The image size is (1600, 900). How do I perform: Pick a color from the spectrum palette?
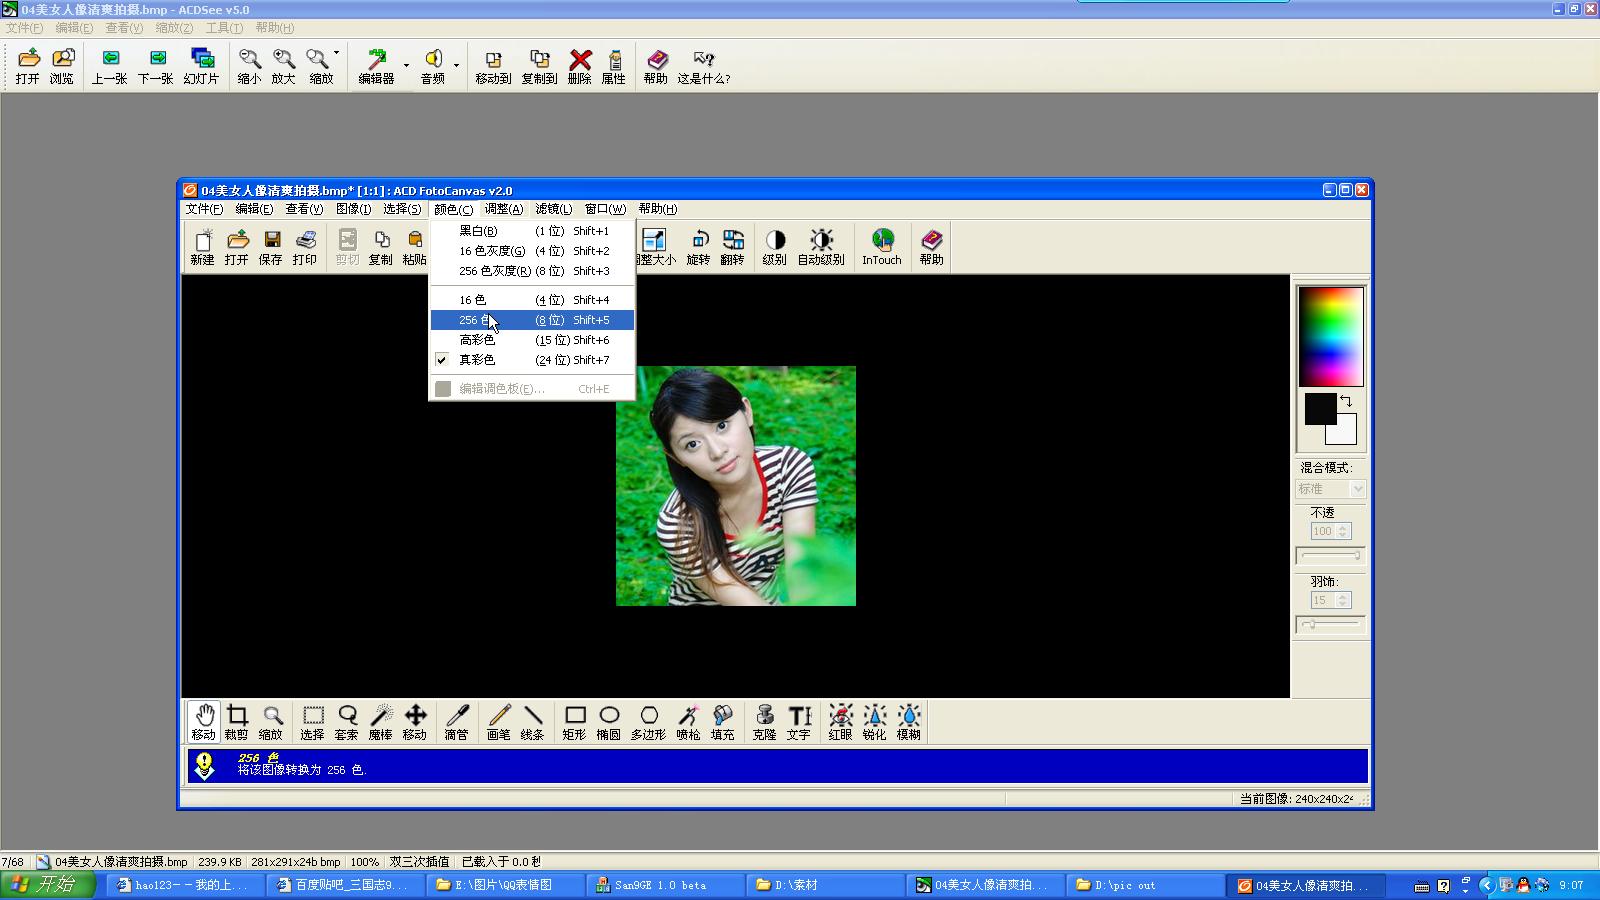point(1330,336)
